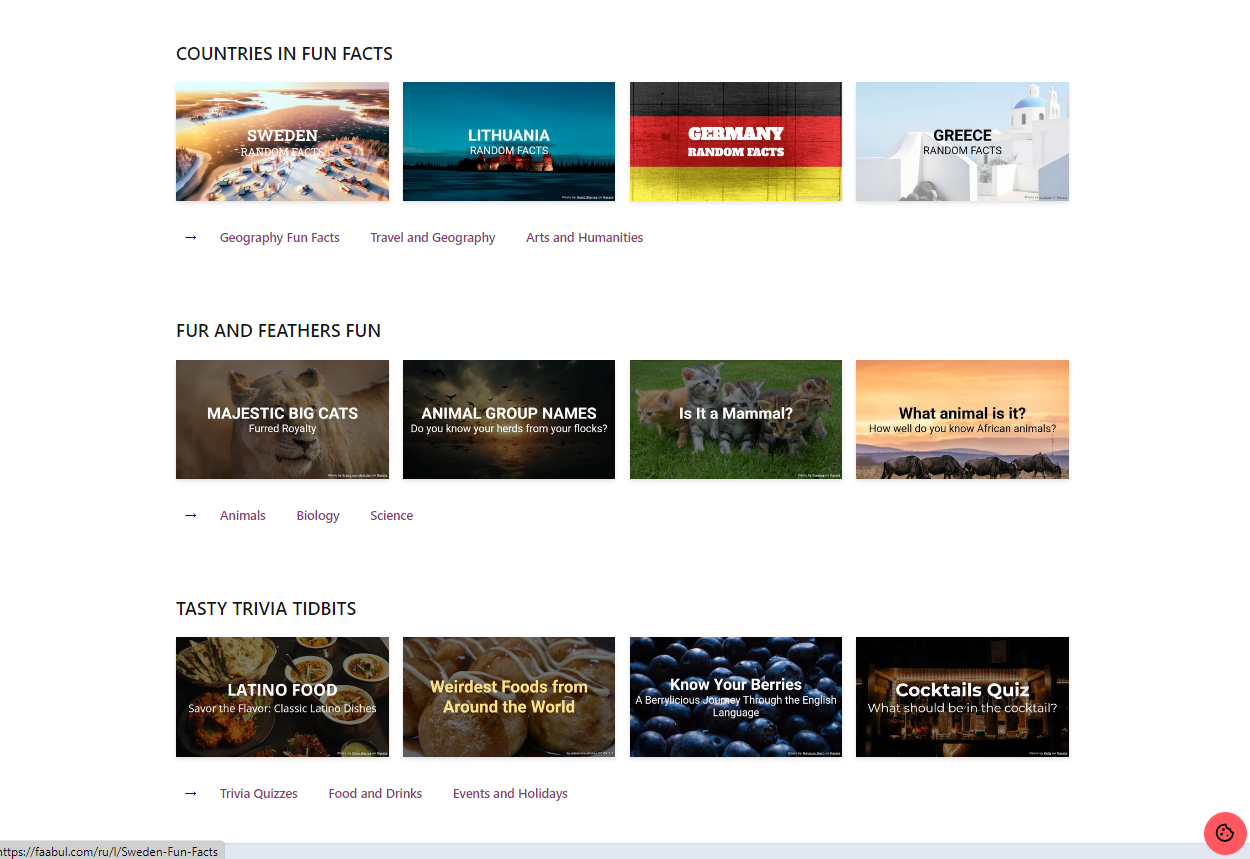This screenshot has height=859, width=1250.
Task: Visit Events and Holidays category
Action: 510,794
